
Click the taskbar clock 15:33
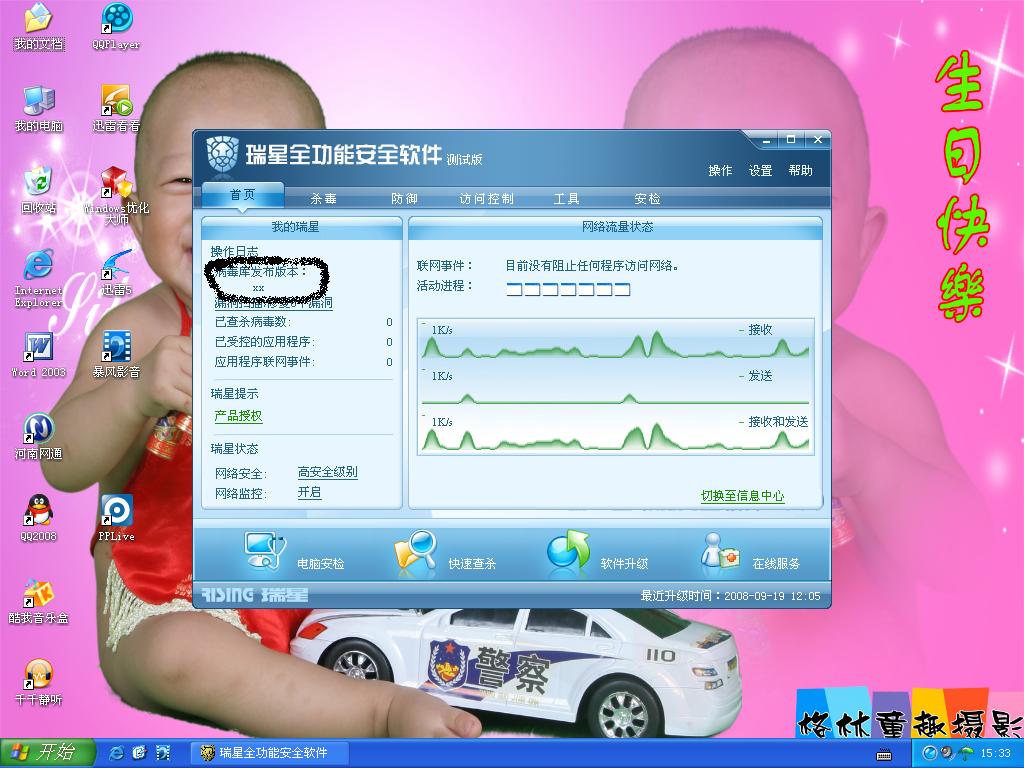tap(995, 753)
